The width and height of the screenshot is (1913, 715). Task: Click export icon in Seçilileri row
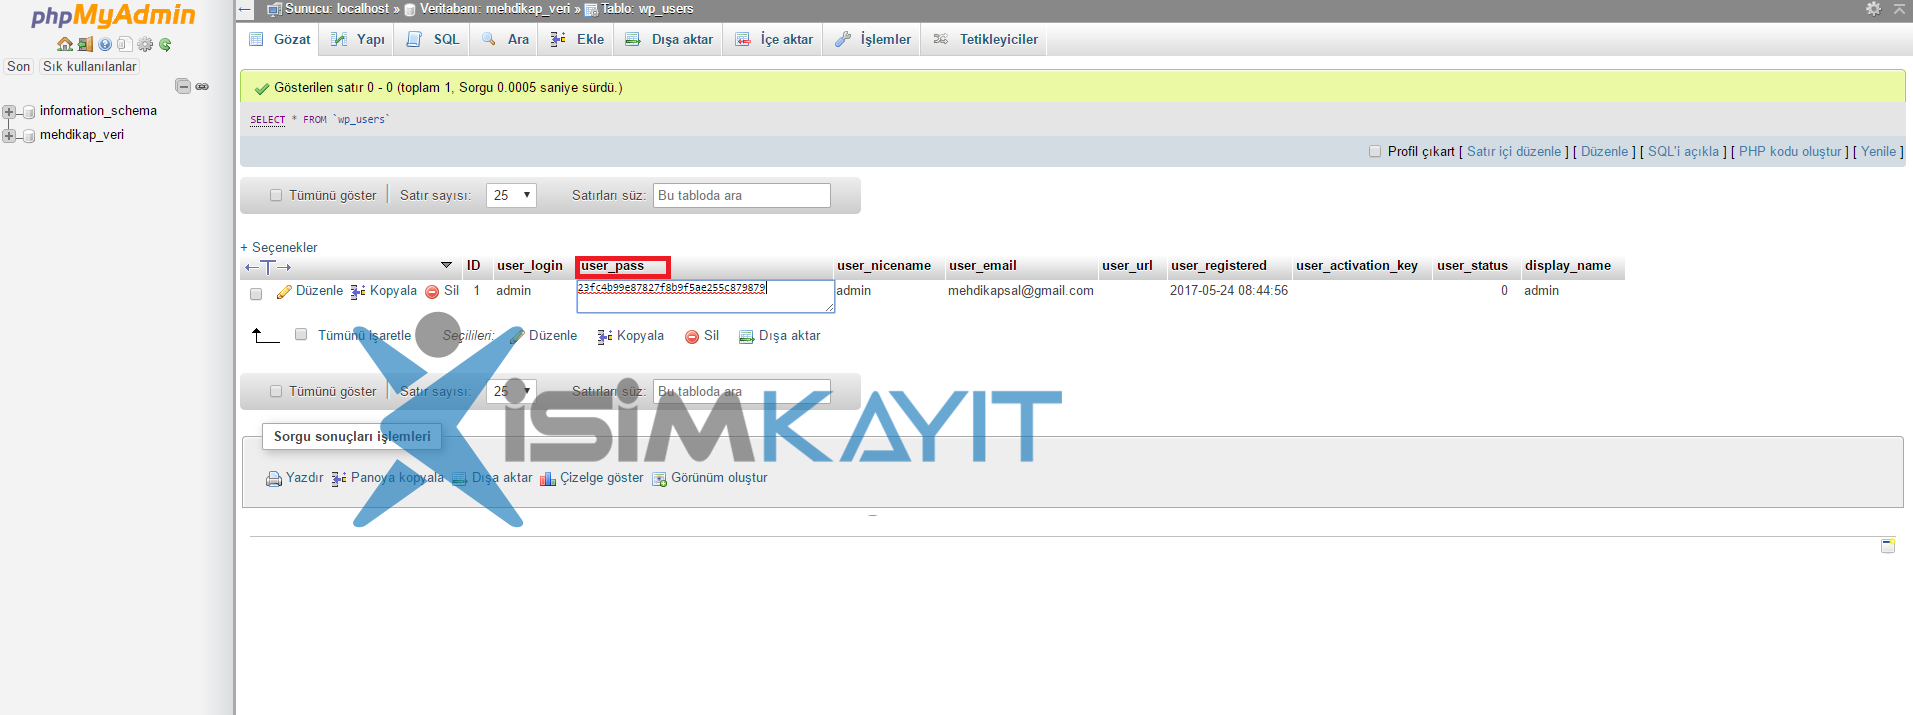[746, 337]
